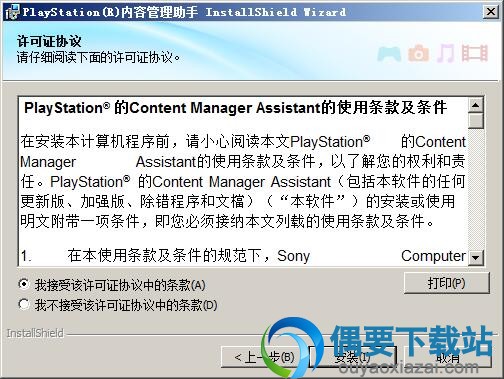Click the Install 安装(I) button
Screen dimensions: 504x379
point(353,357)
